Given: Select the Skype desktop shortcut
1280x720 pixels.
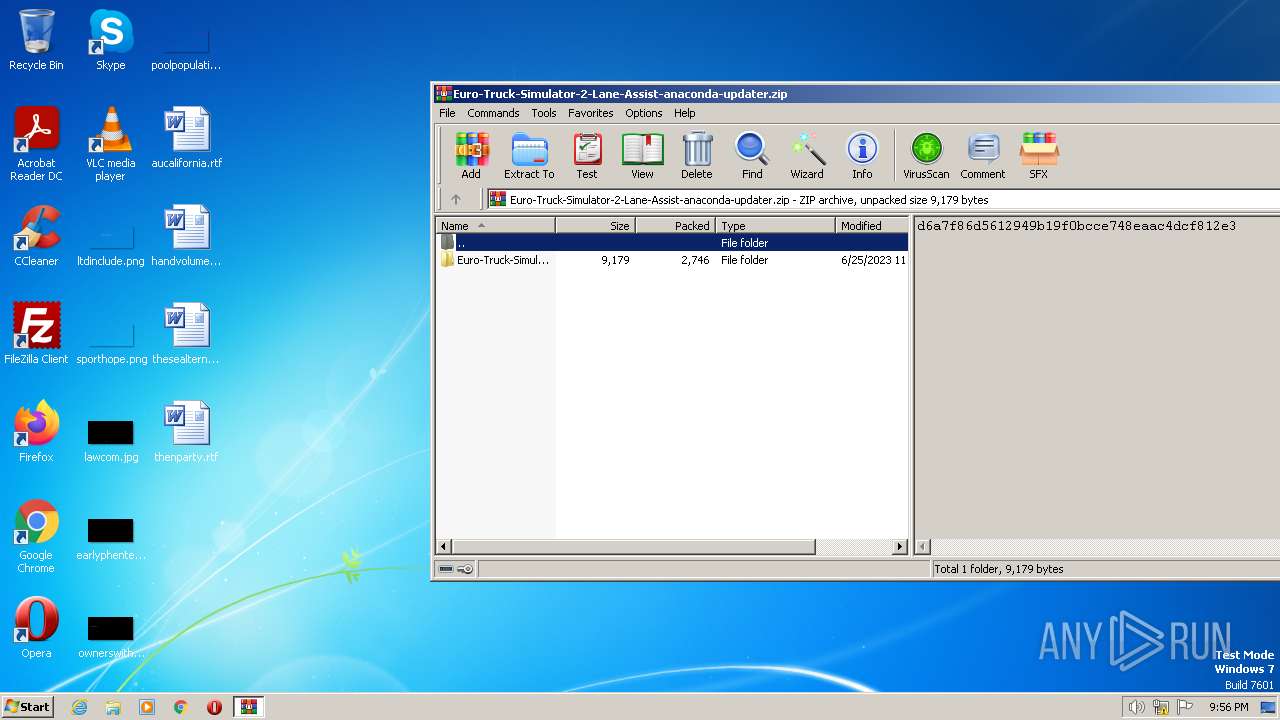Looking at the screenshot, I should point(110,40).
